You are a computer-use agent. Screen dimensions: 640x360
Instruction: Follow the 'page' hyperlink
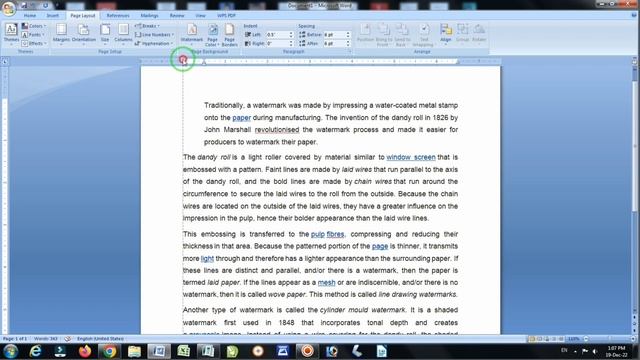click(x=380, y=246)
